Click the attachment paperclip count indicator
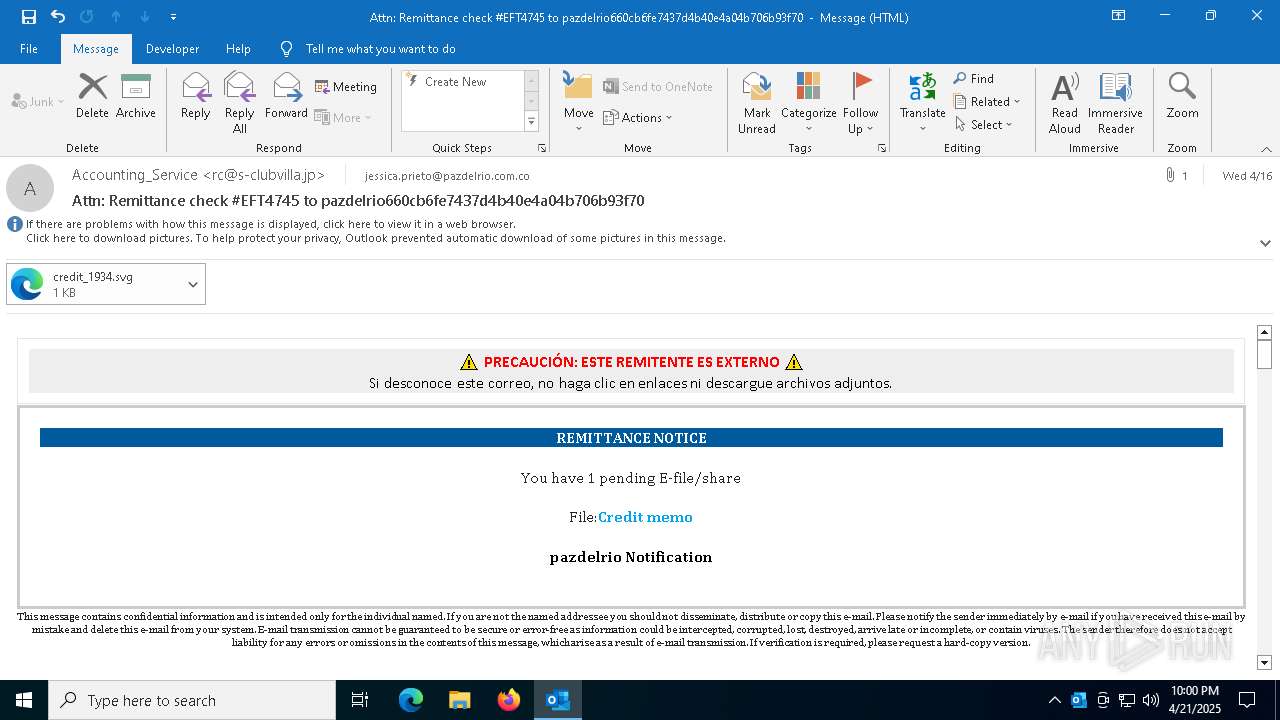This screenshot has width=1280, height=720. (x=1176, y=175)
